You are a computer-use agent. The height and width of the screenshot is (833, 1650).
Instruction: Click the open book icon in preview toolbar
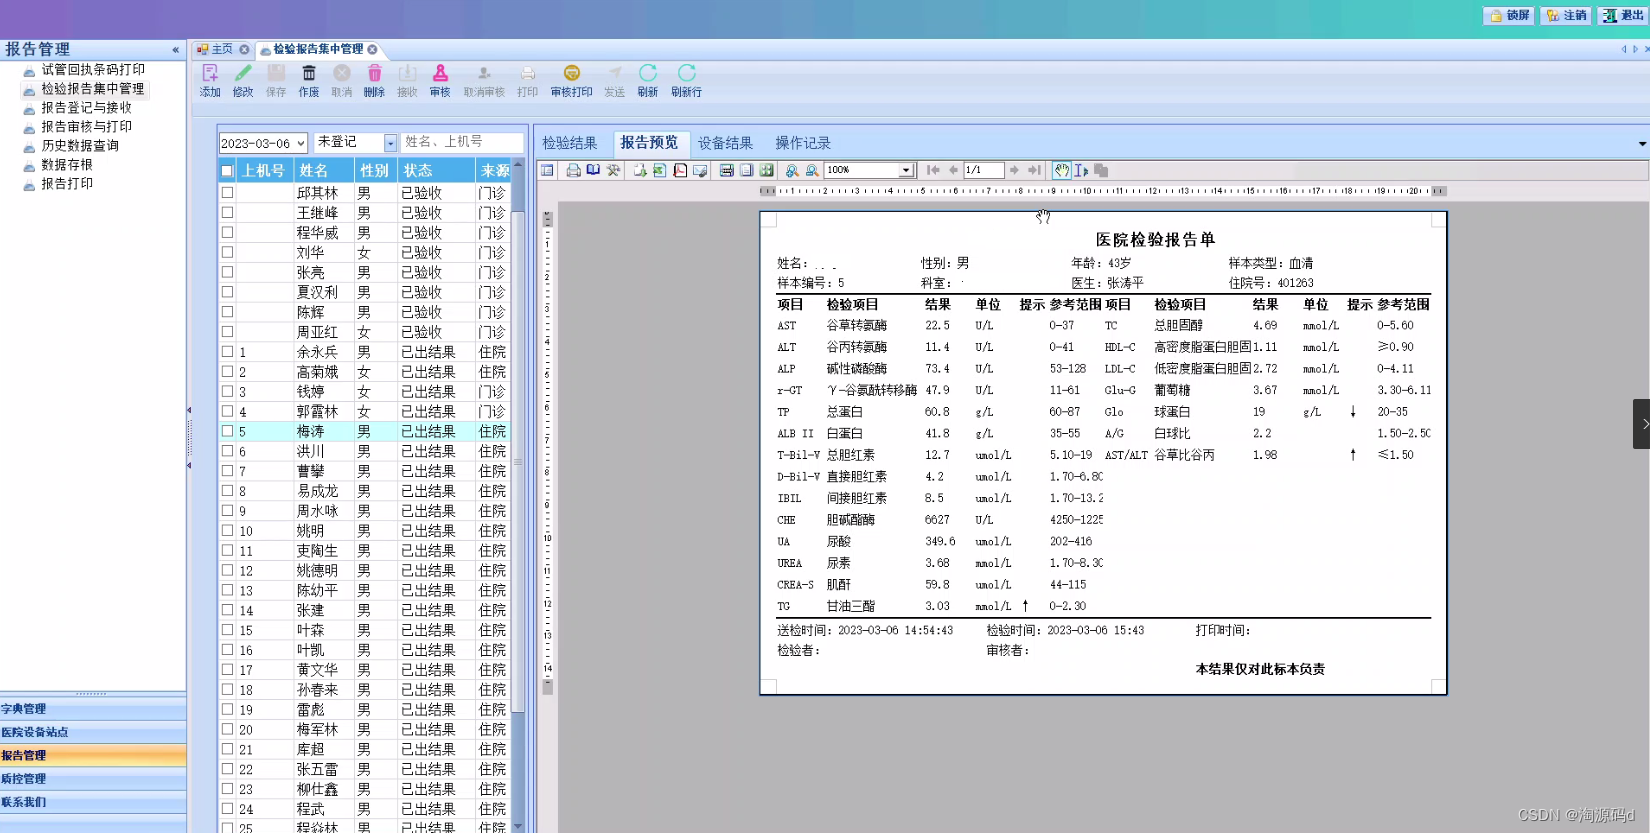coord(593,171)
